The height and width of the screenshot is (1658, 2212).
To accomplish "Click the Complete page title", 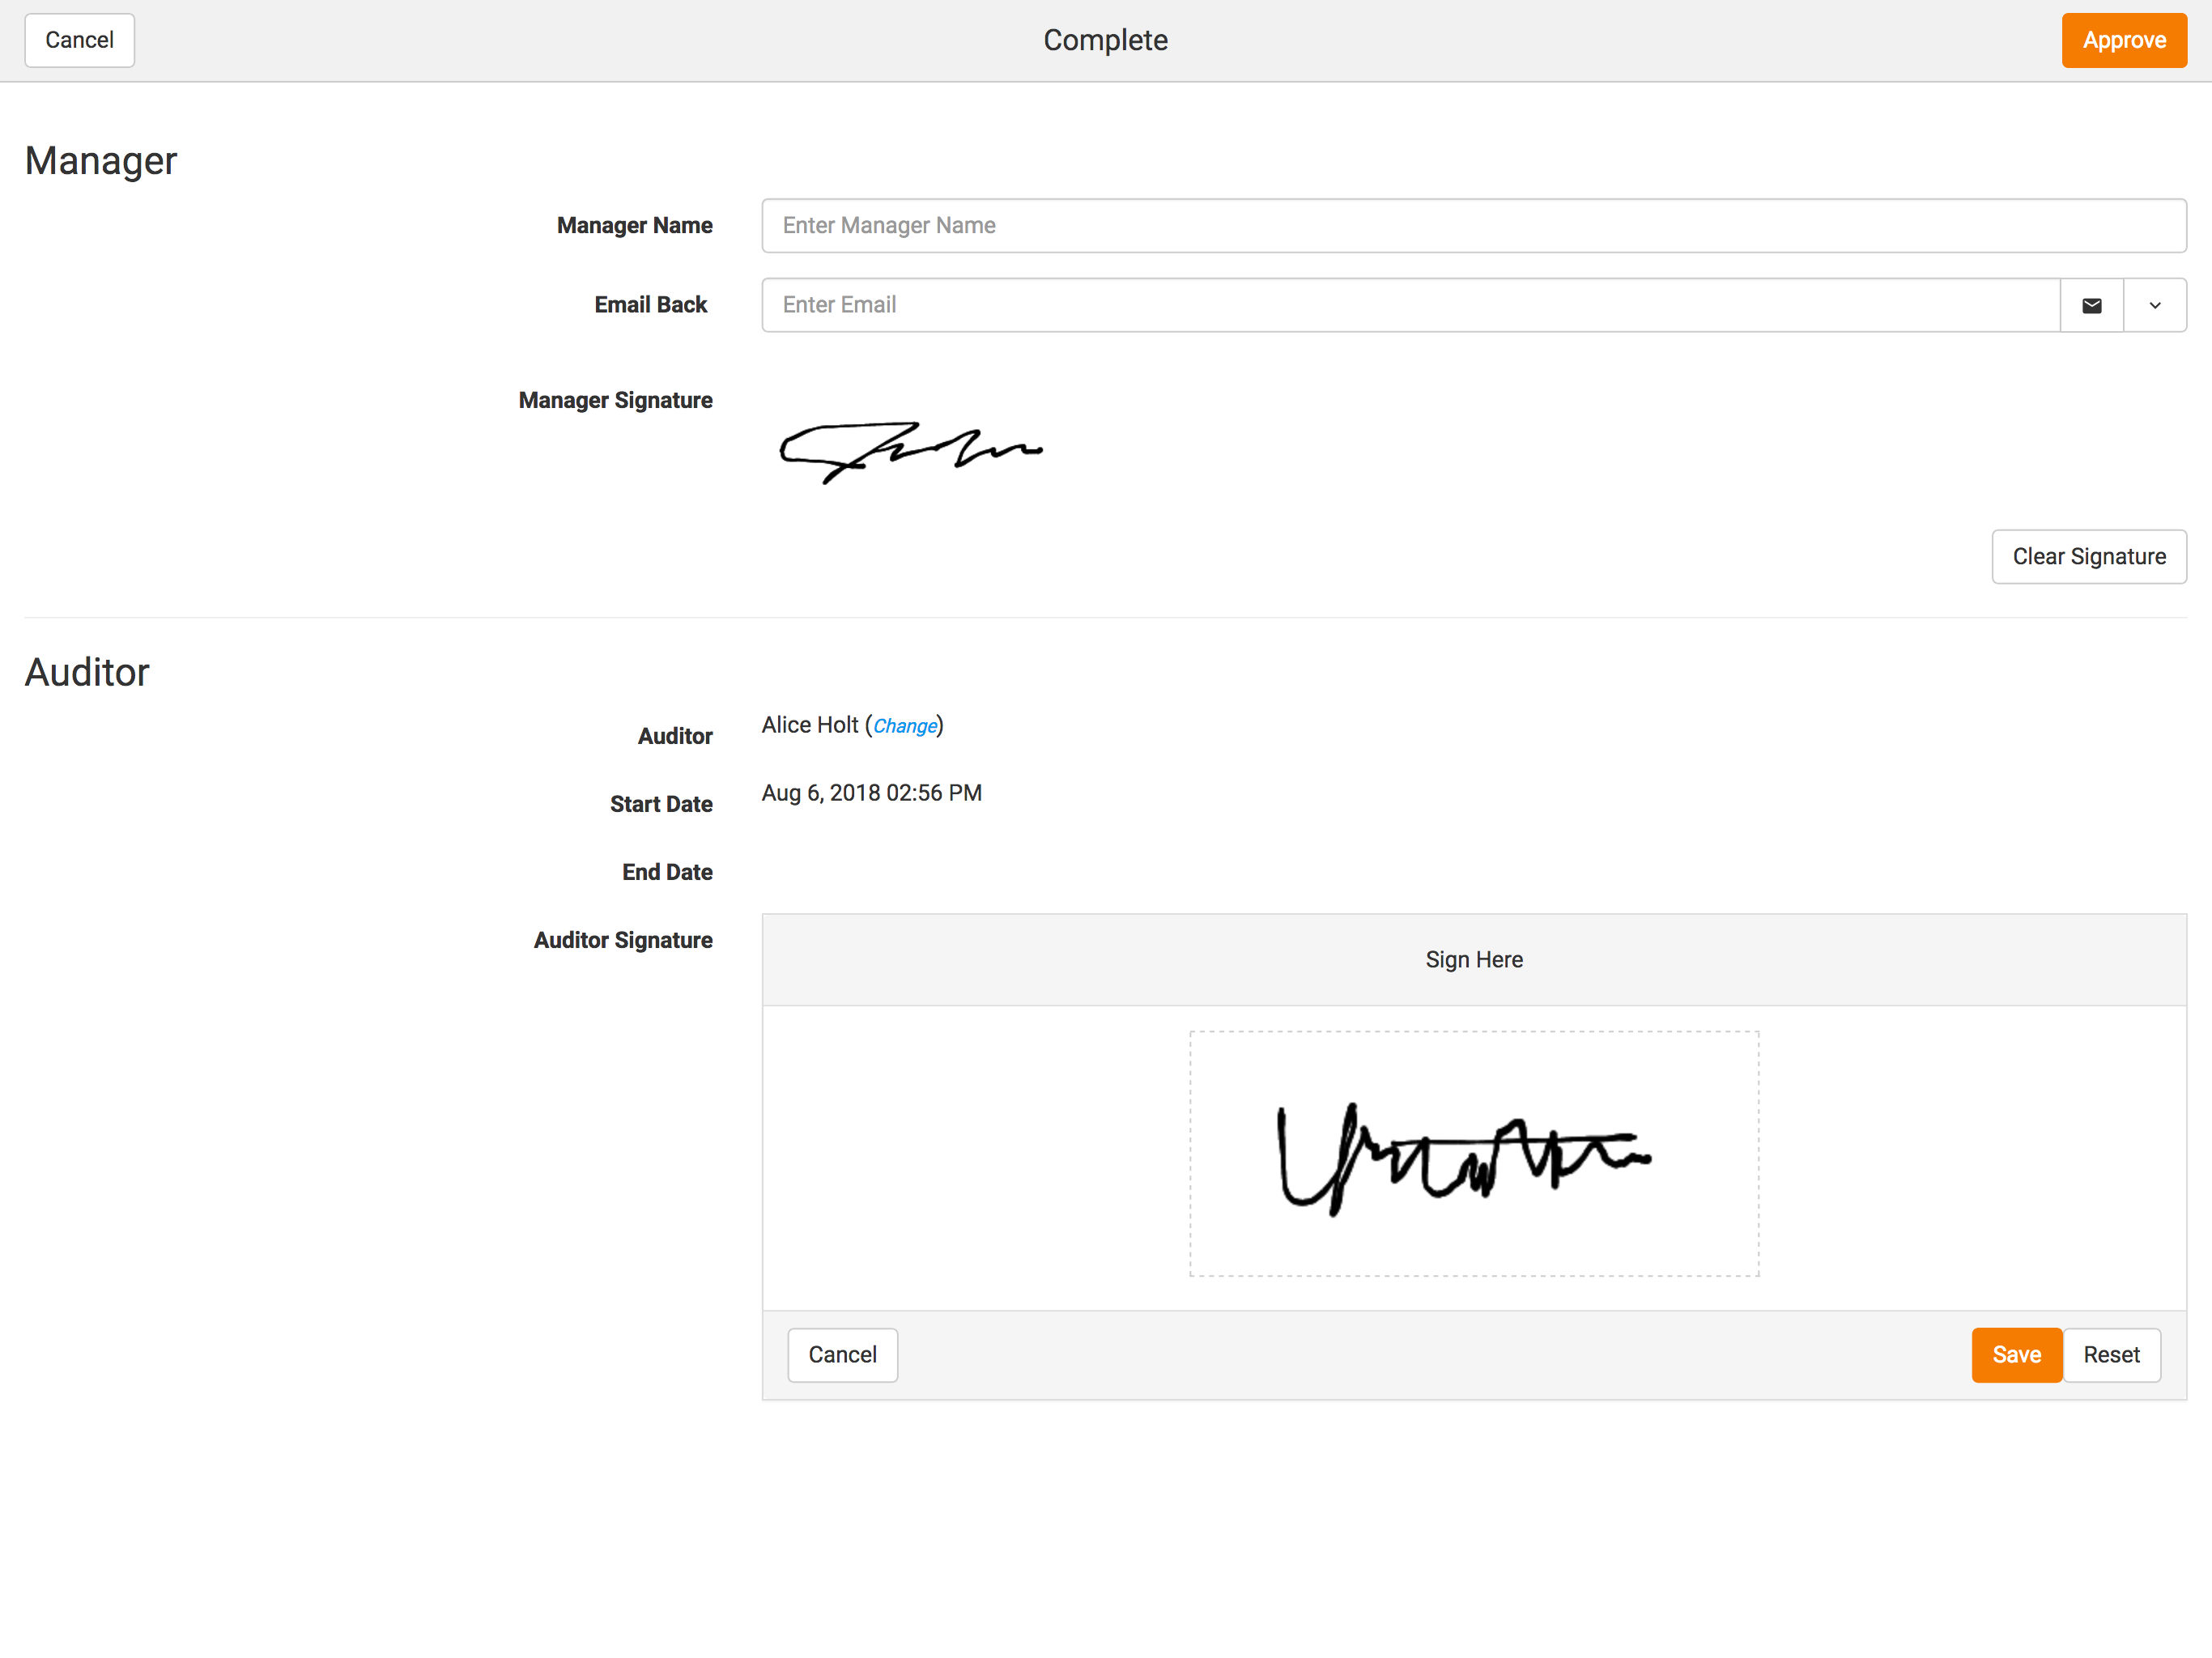I will click(x=1105, y=40).
